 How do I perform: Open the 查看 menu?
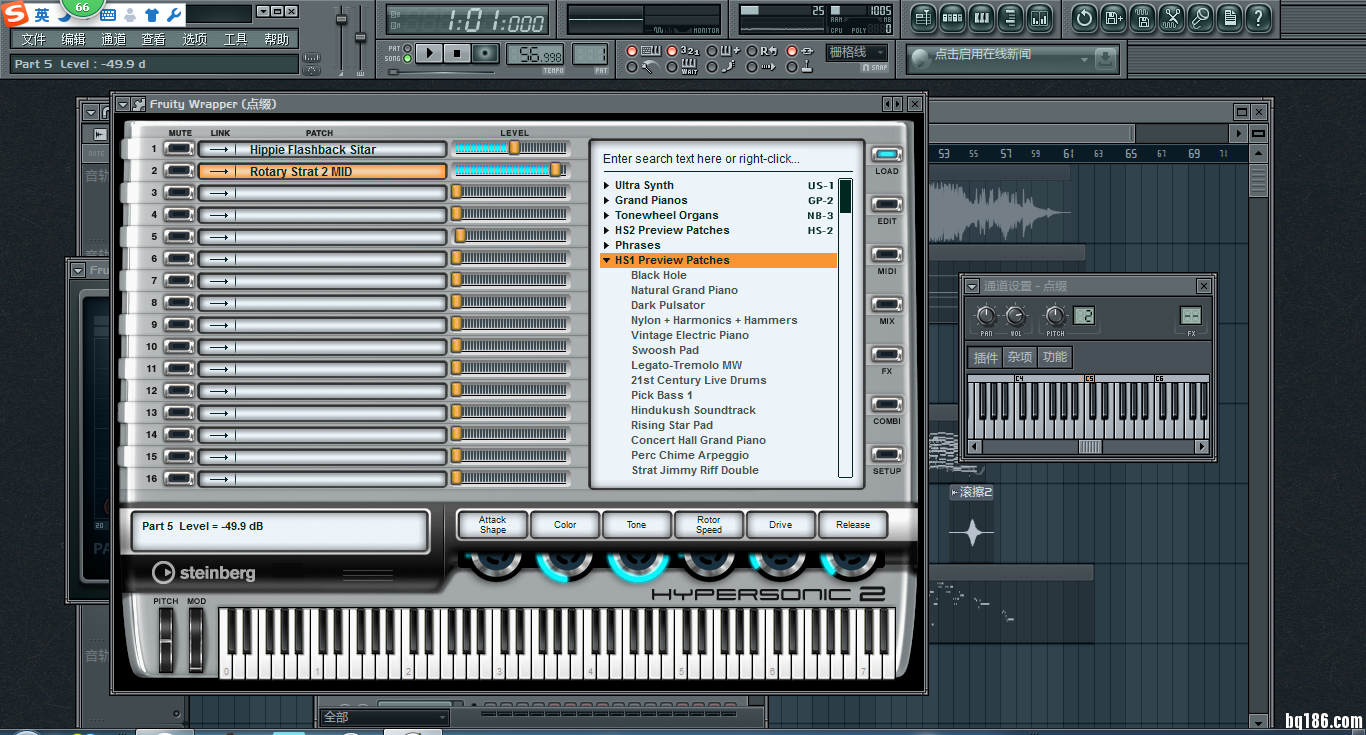[154, 39]
